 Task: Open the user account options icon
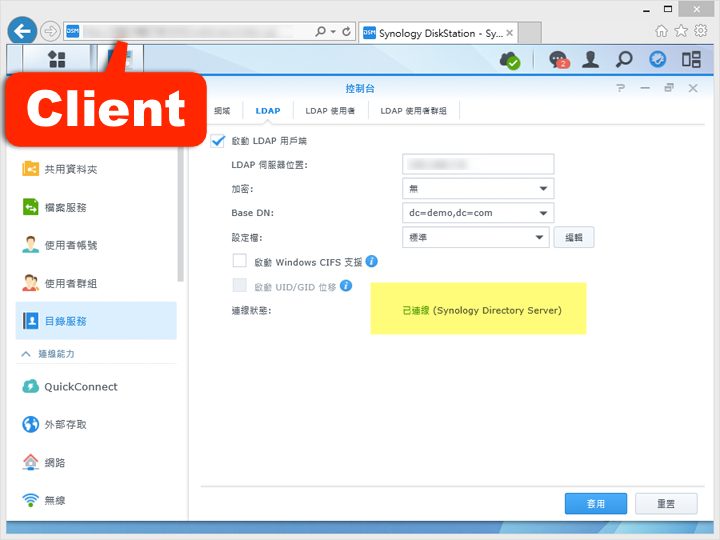pos(590,60)
